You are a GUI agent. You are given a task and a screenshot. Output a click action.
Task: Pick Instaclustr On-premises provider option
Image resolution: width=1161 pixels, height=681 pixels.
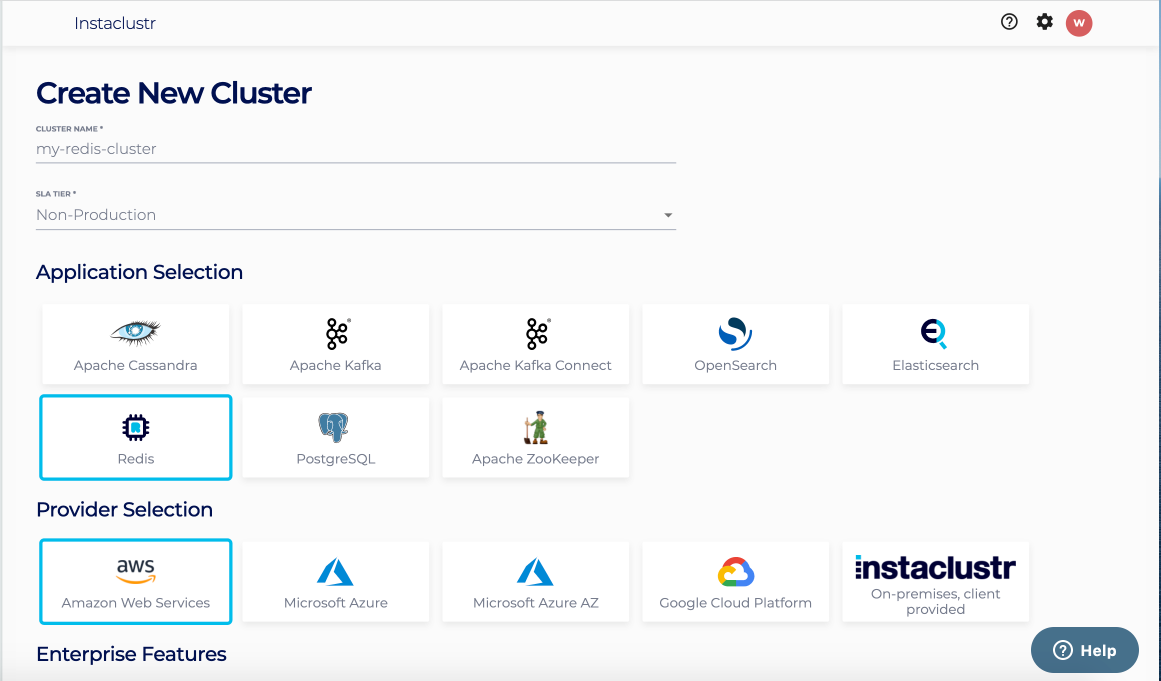(935, 581)
